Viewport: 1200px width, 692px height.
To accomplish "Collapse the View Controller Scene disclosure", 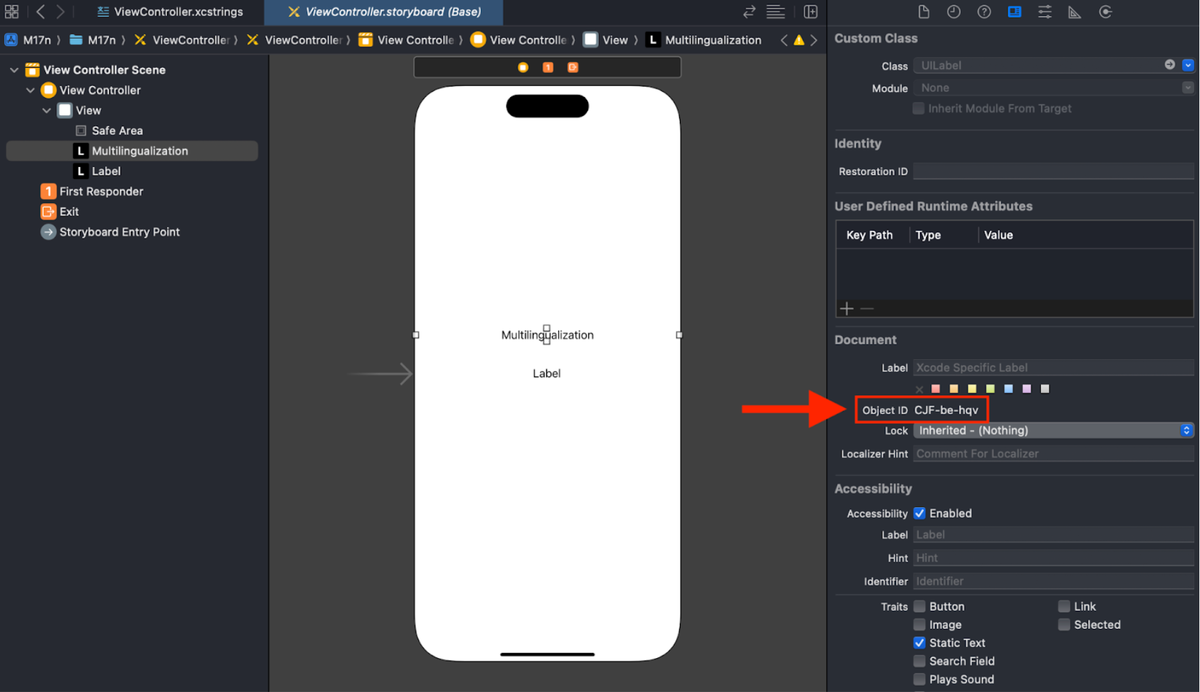I will 14,70.
